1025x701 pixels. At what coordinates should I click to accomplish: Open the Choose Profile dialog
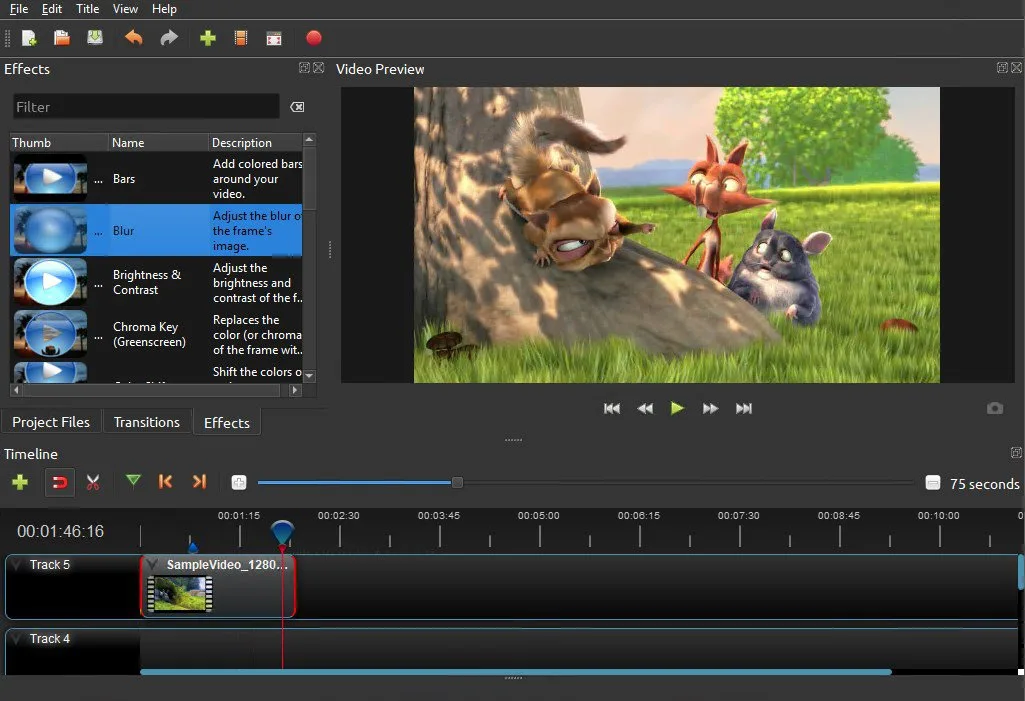coord(240,37)
